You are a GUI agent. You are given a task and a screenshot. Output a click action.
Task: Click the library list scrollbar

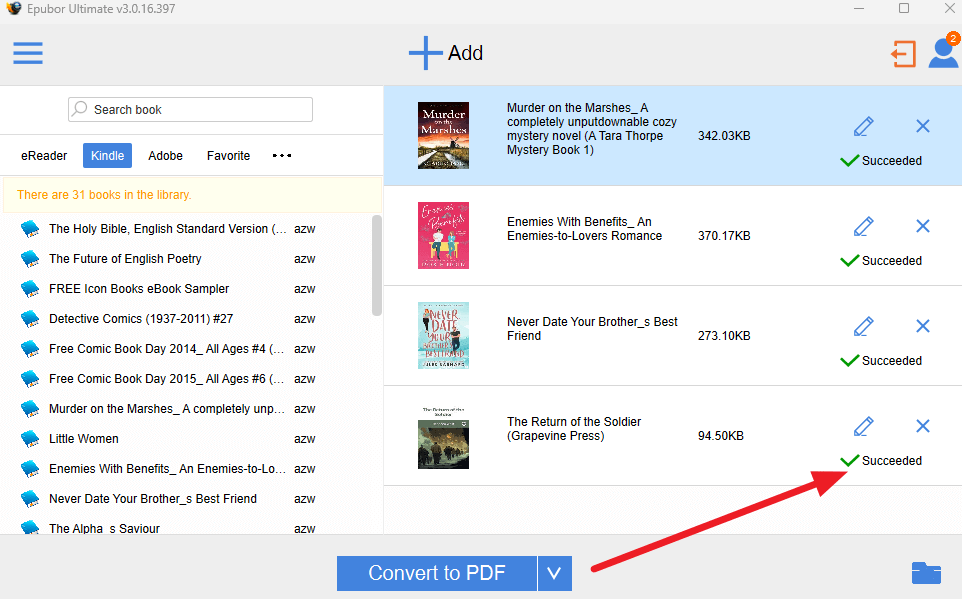(x=376, y=266)
